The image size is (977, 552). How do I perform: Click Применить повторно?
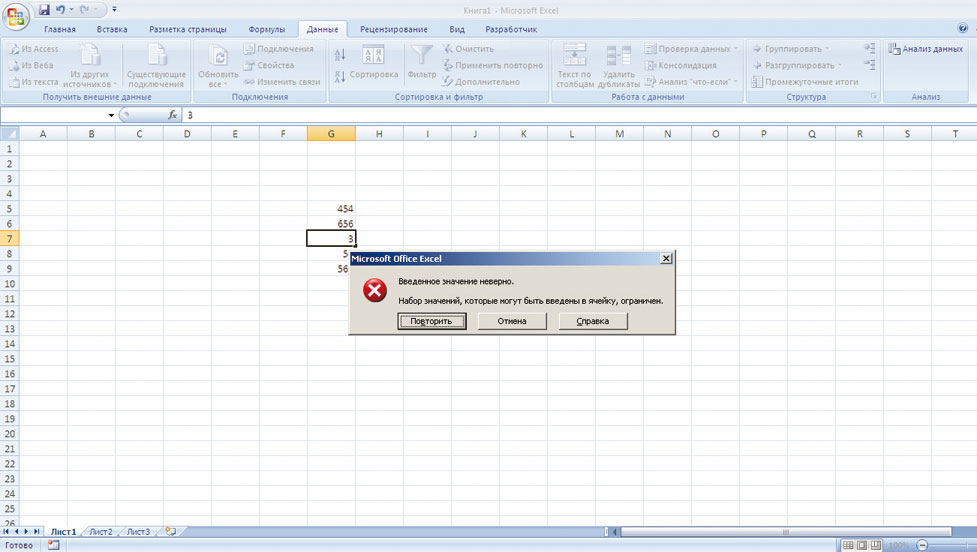pos(493,65)
